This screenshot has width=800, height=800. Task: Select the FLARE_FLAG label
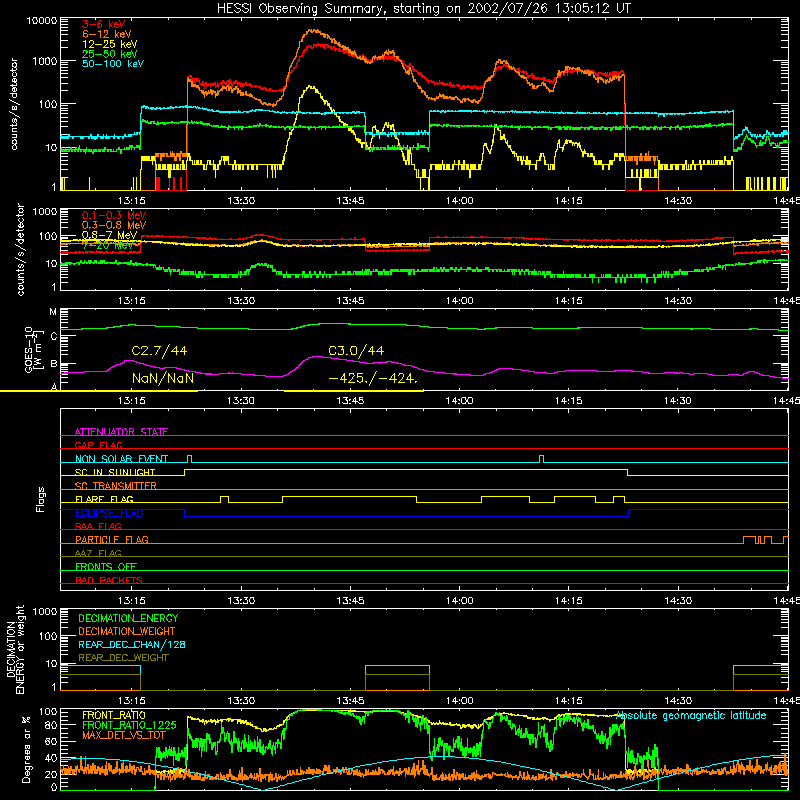104,499
